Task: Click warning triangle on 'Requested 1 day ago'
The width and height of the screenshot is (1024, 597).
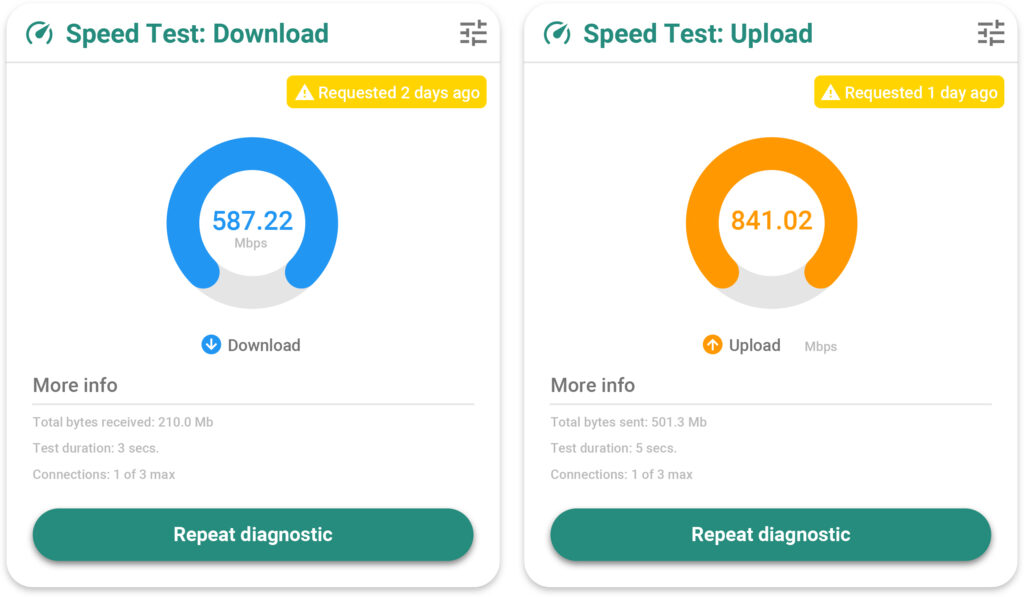Action: pyautogui.click(x=830, y=93)
